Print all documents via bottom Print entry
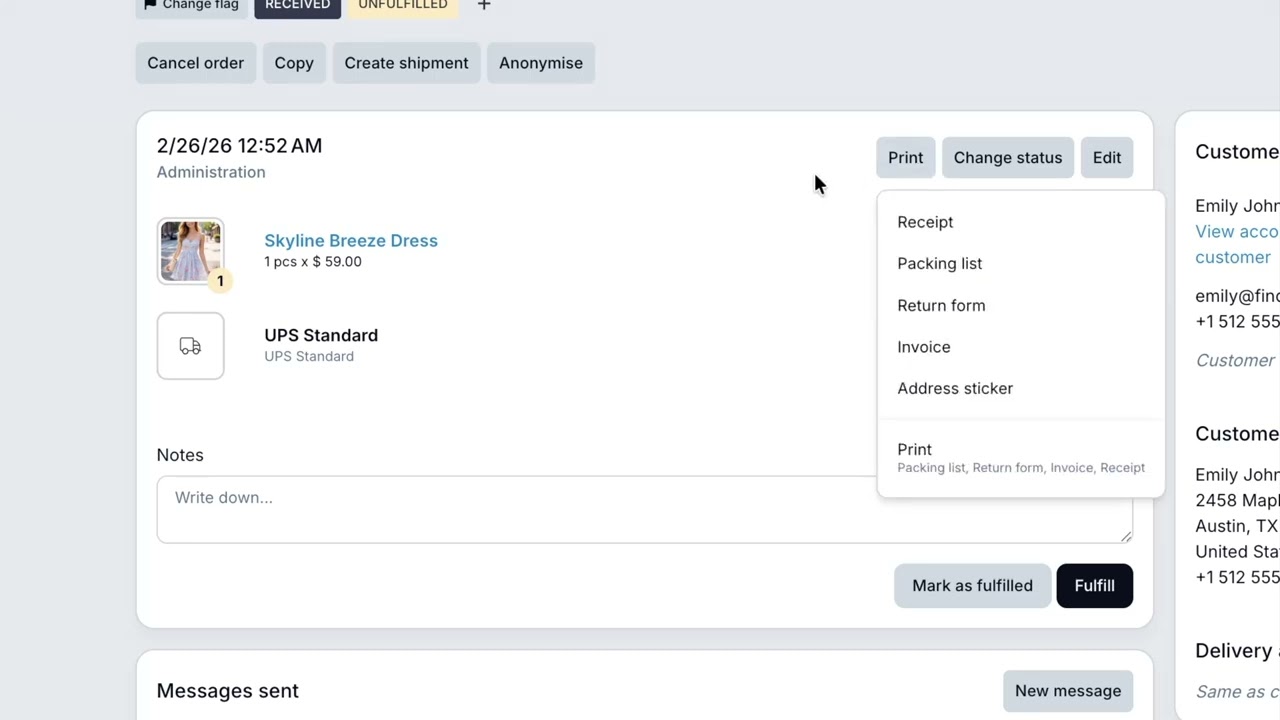The width and height of the screenshot is (1280, 720). (x=1021, y=458)
